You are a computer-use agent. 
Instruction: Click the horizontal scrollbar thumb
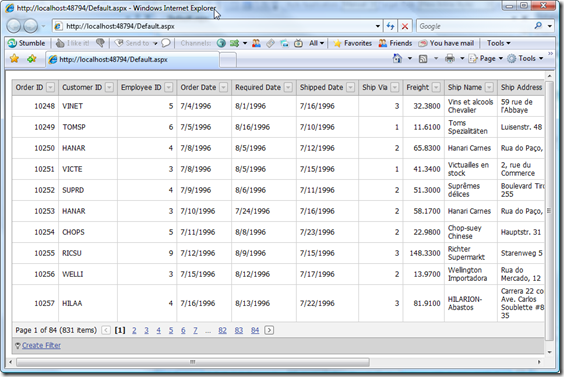pos(193,362)
